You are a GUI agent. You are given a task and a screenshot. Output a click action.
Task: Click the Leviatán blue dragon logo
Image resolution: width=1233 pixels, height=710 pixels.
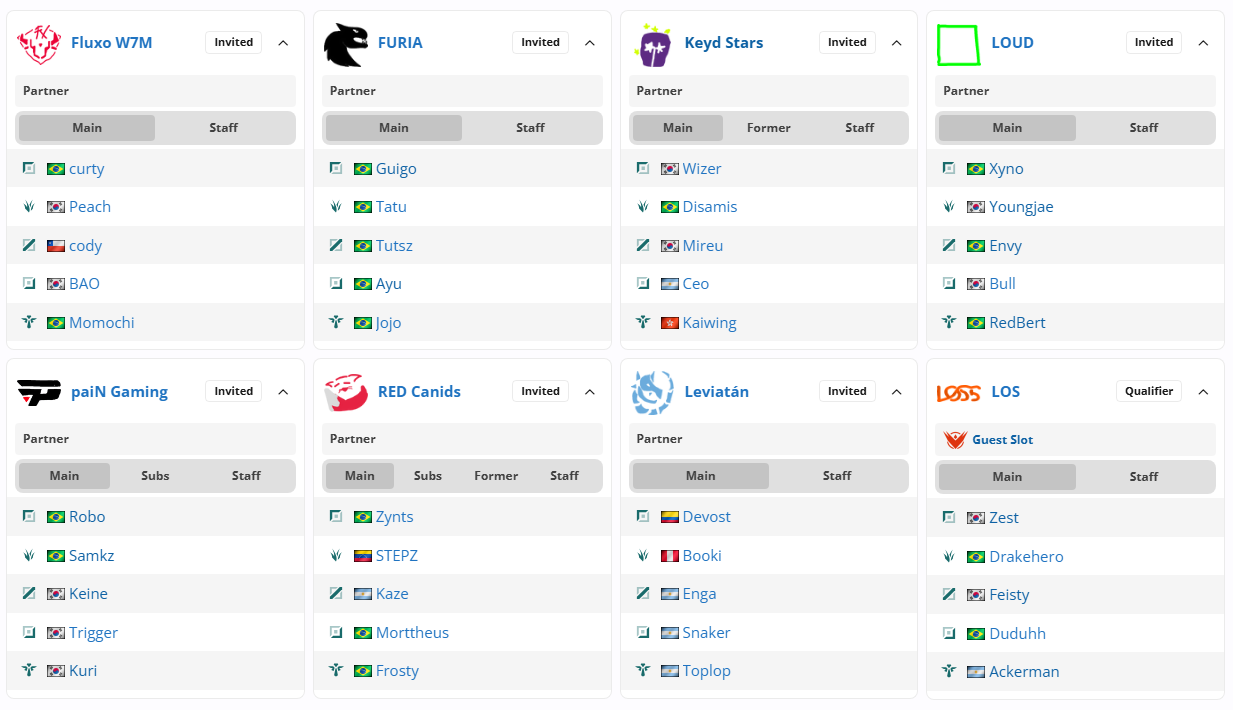[x=653, y=392]
